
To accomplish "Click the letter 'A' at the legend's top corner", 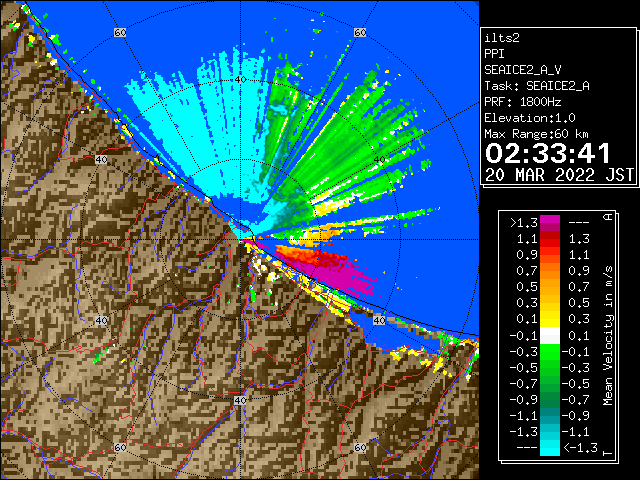I will [x=608, y=216].
